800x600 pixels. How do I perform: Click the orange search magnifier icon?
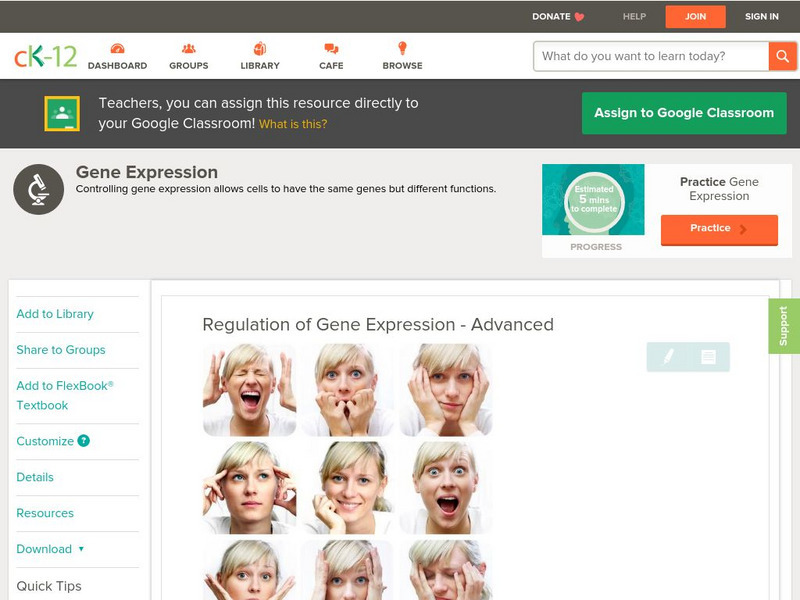(783, 56)
